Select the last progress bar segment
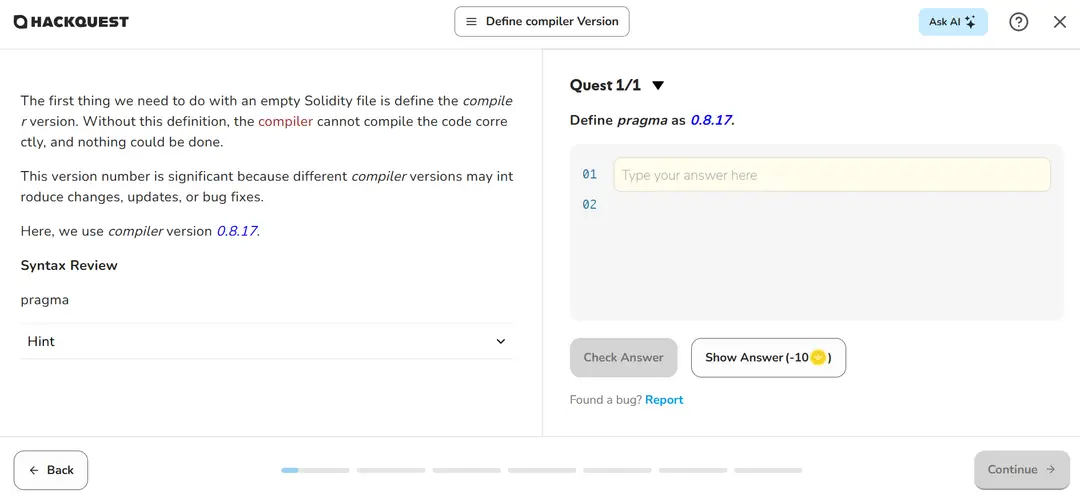 768,470
